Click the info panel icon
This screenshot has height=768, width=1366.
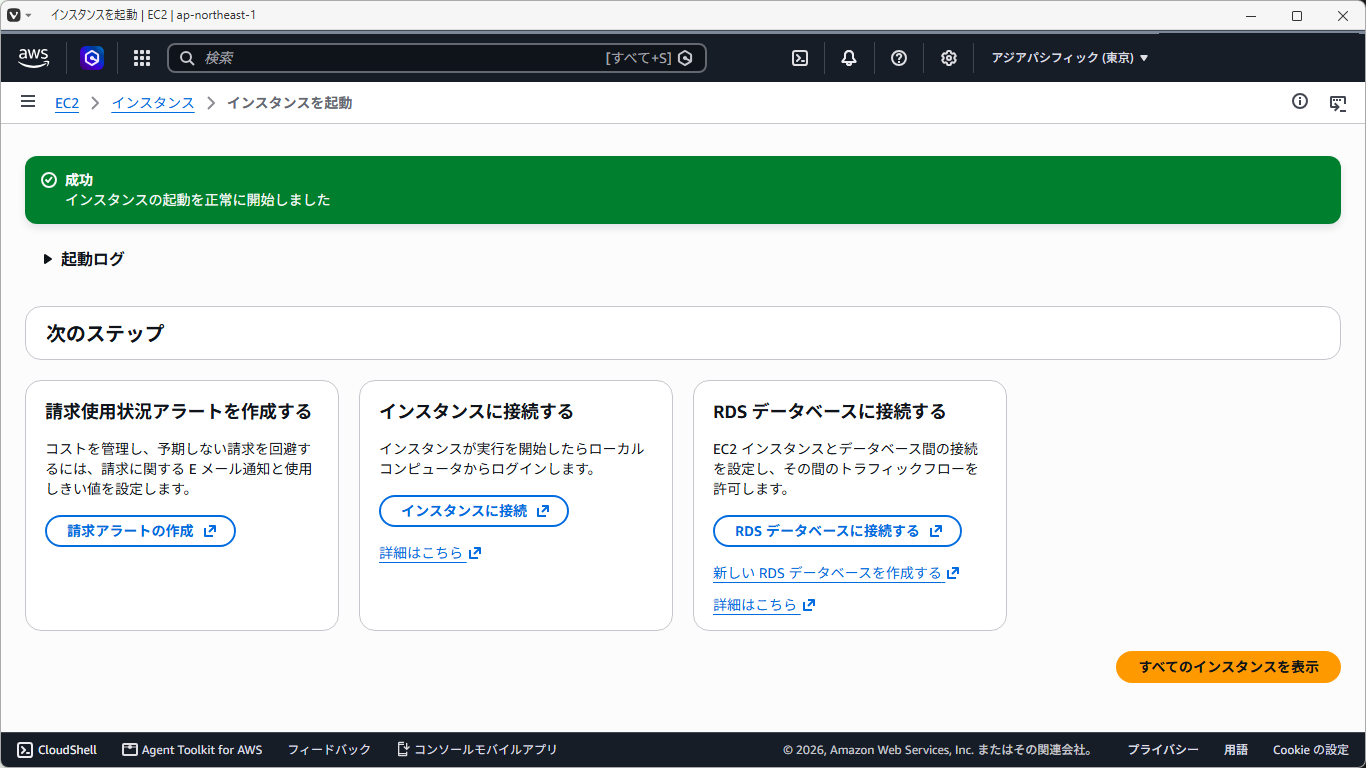pos(1300,101)
